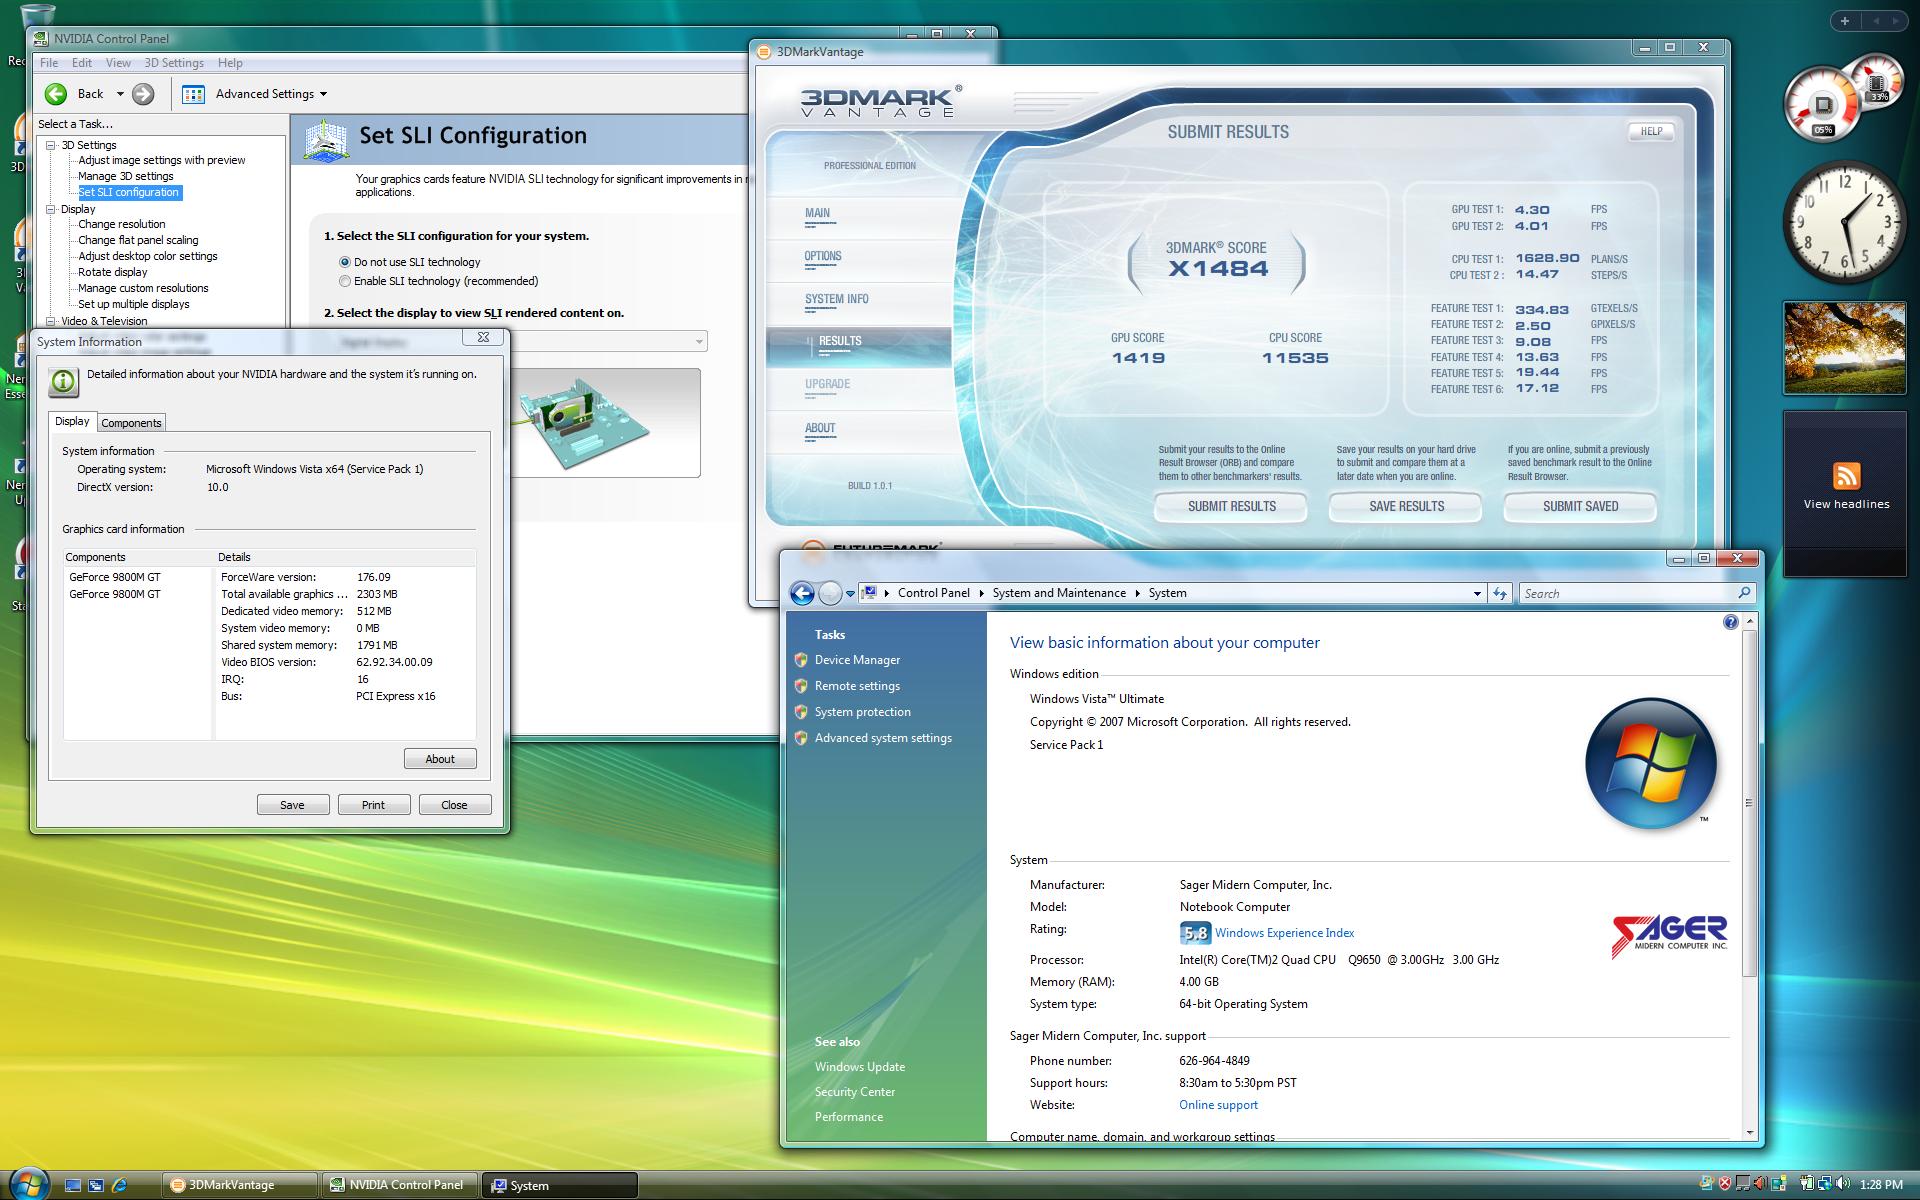
Task: Click the Clock gadget in sidebar
Action: click(x=1845, y=223)
